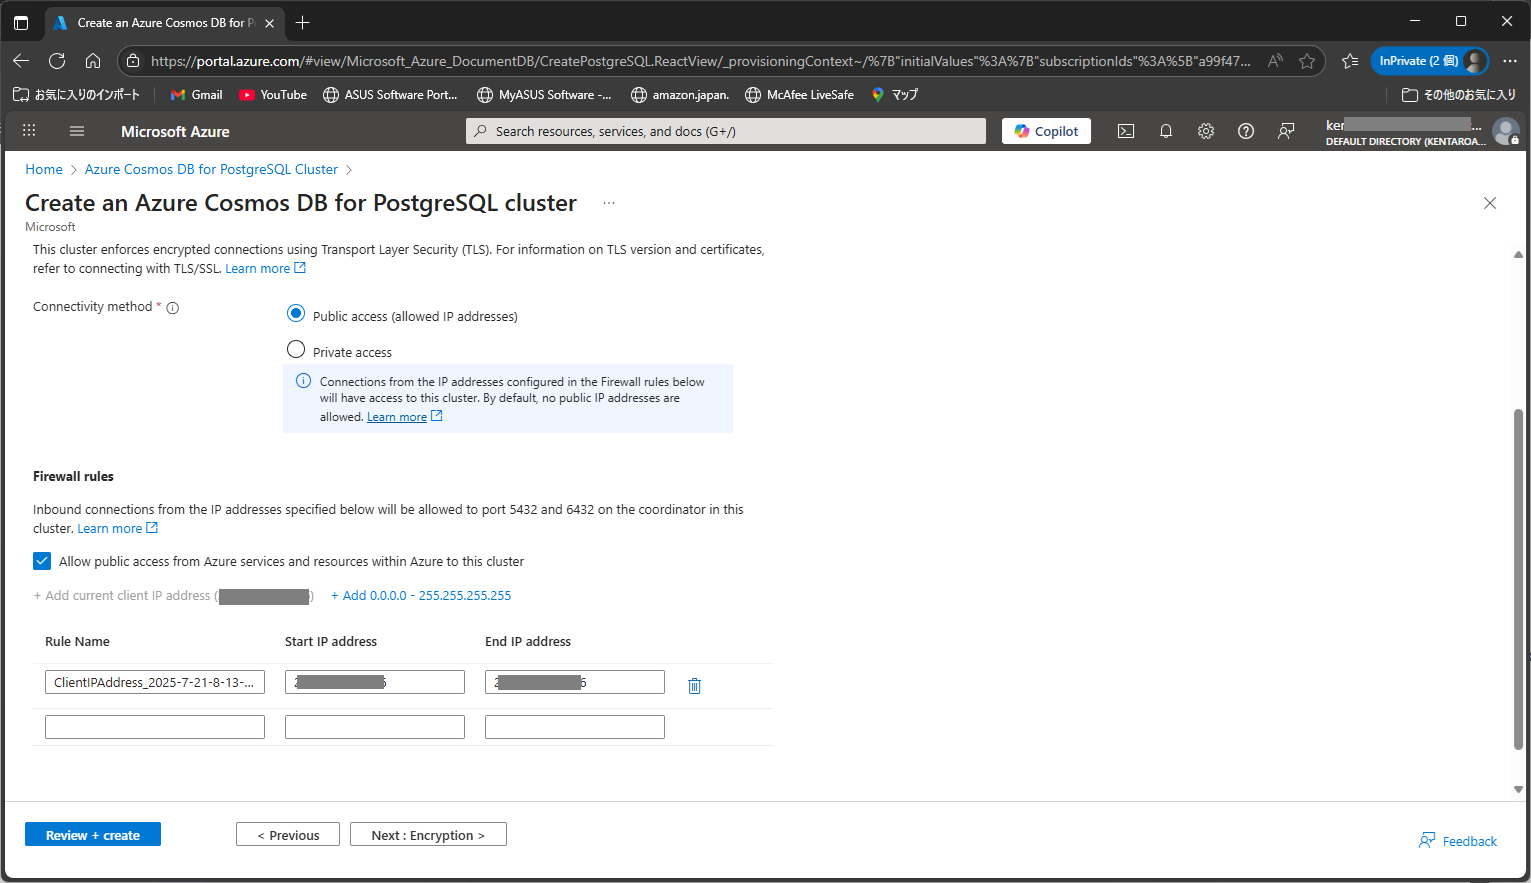Open the Gmail favorites bar shortcut
Screen dimensions: 1531x883
(x=196, y=94)
